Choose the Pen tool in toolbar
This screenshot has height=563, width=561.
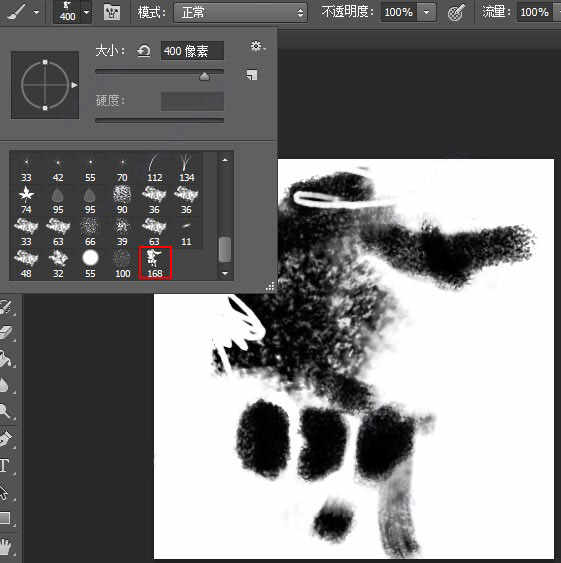(6, 439)
